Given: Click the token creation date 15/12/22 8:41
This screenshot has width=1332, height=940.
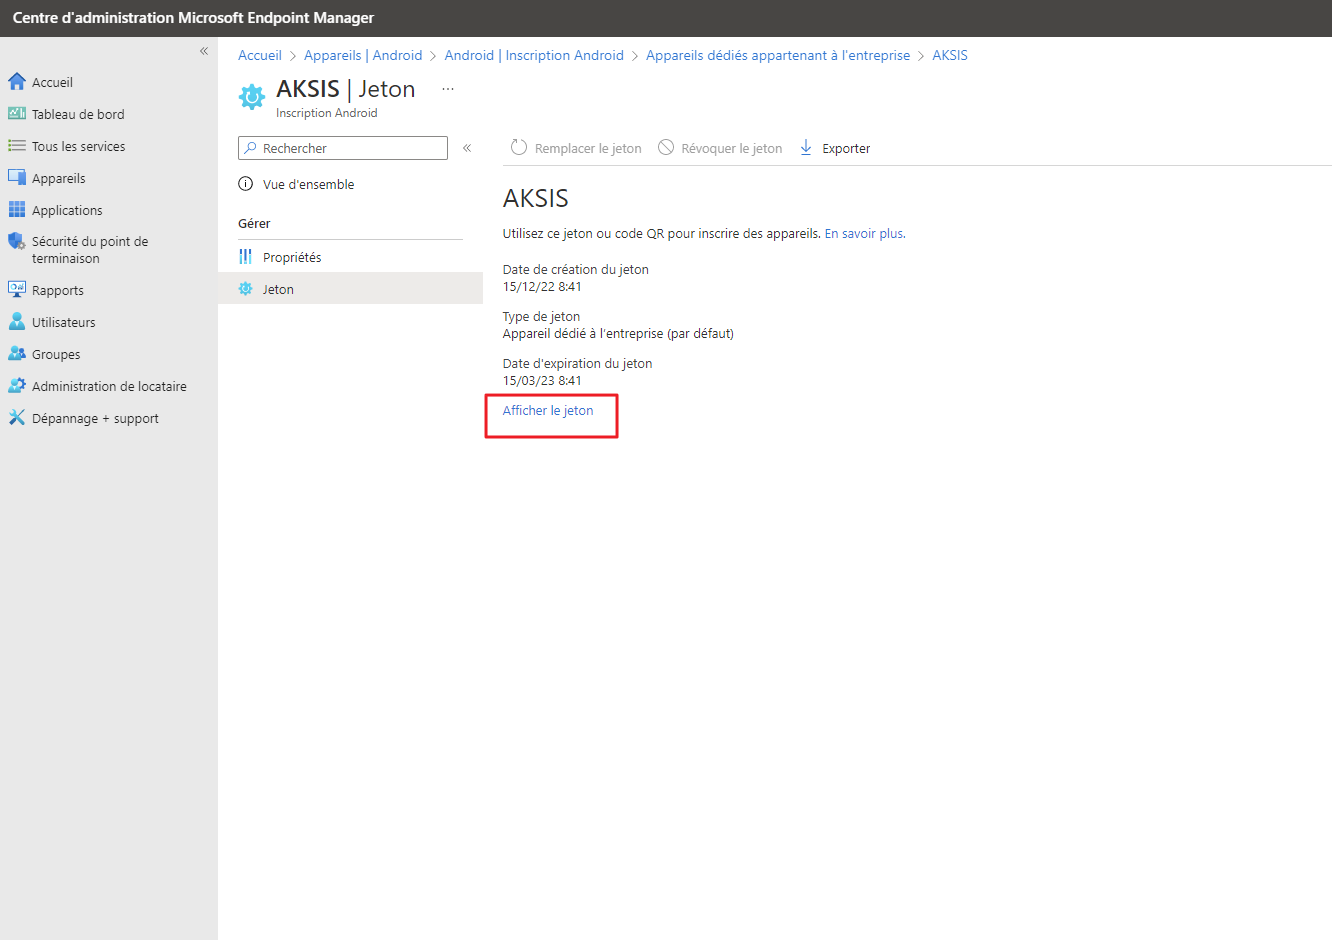Looking at the screenshot, I should [542, 286].
